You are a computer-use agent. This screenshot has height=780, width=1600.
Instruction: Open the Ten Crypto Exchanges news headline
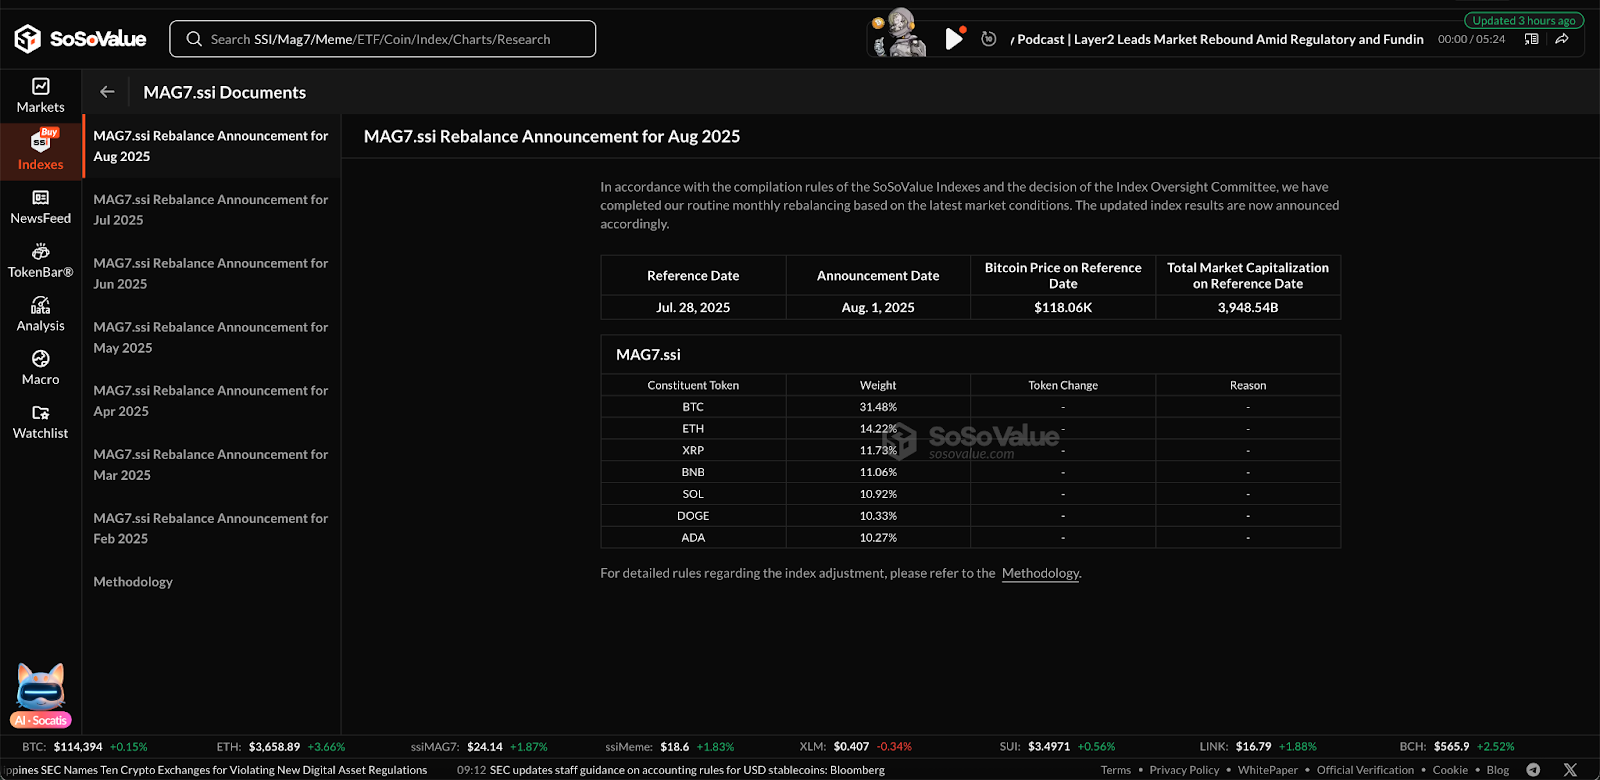pyautogui.click(x=215, y=770)
